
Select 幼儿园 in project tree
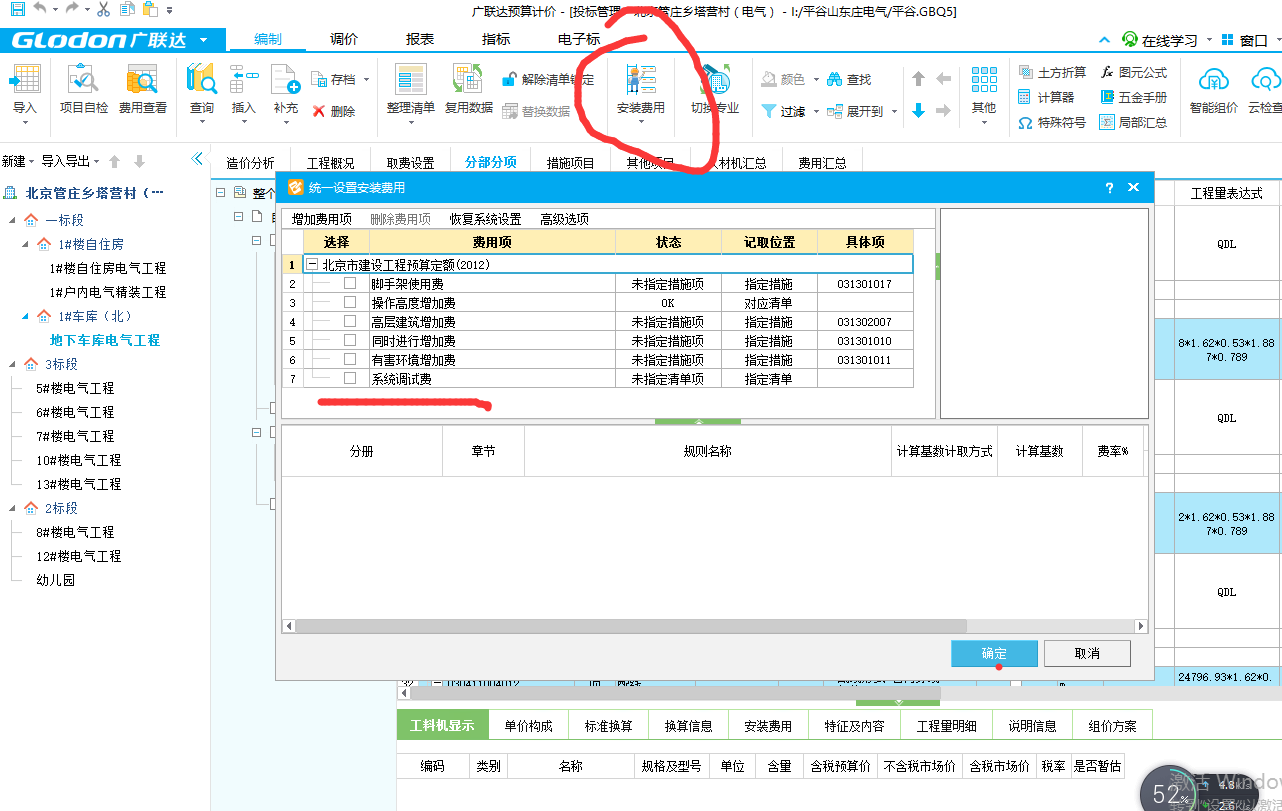pyautogui.click(x=56, y=580)
